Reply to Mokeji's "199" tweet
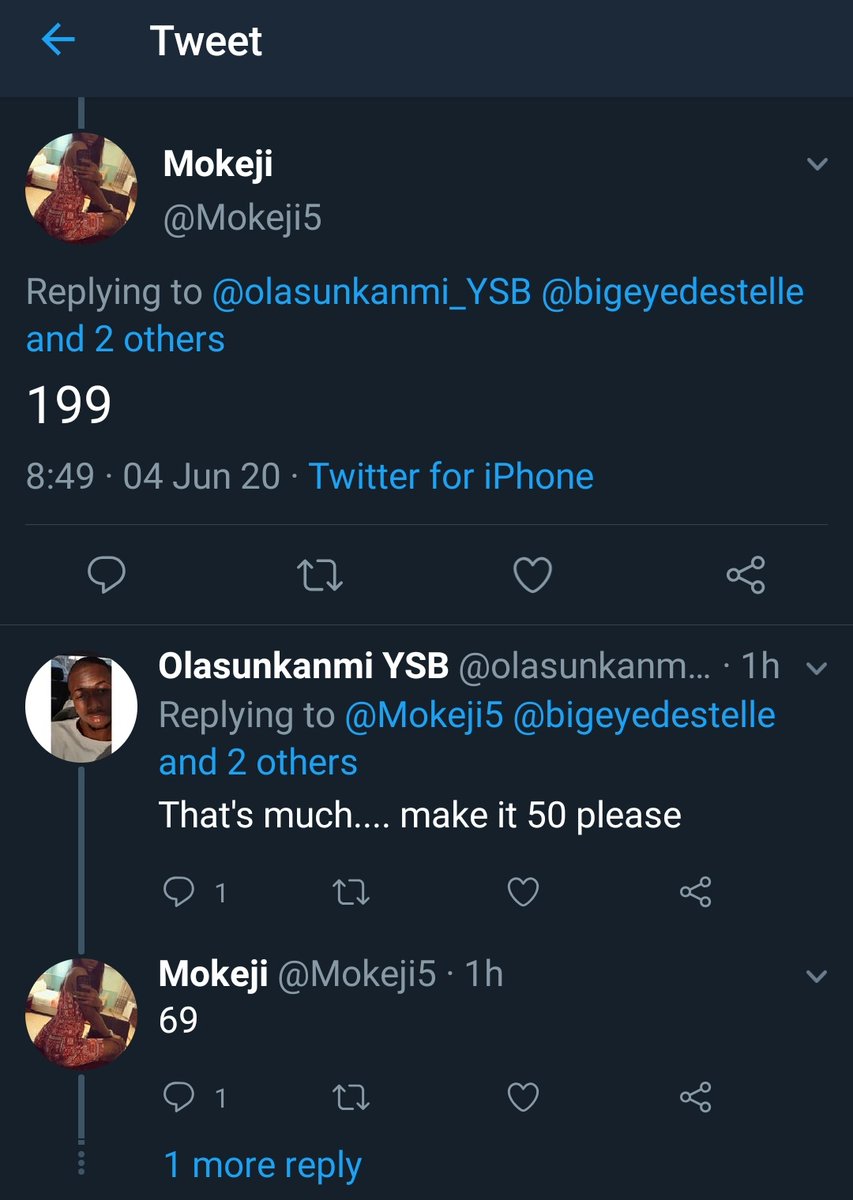The height and width of the screenshot is (1200, 853). 107,575
